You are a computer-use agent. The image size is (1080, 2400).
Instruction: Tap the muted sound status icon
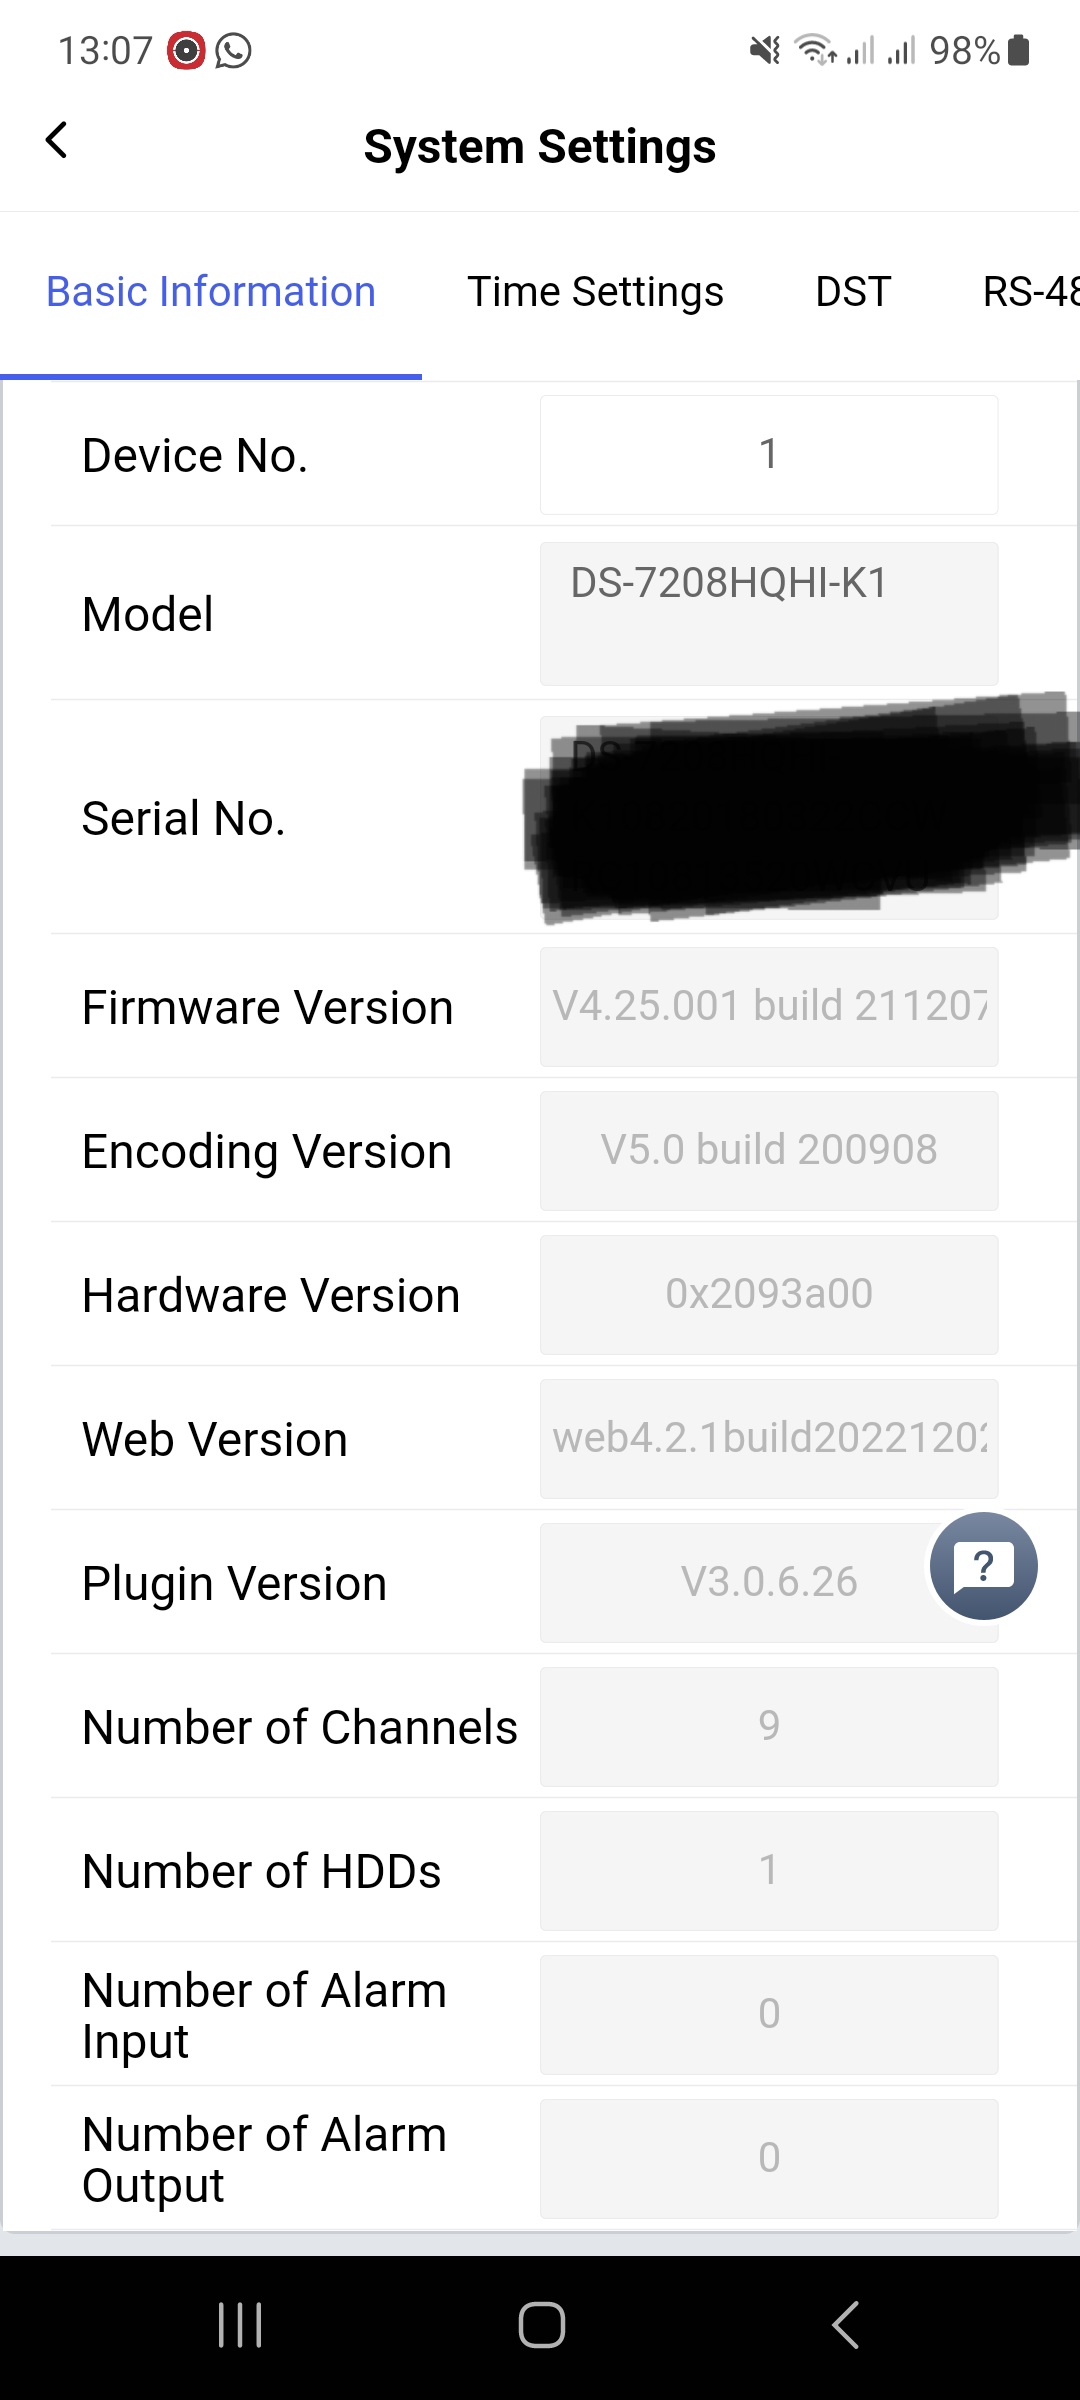[765, 50]
